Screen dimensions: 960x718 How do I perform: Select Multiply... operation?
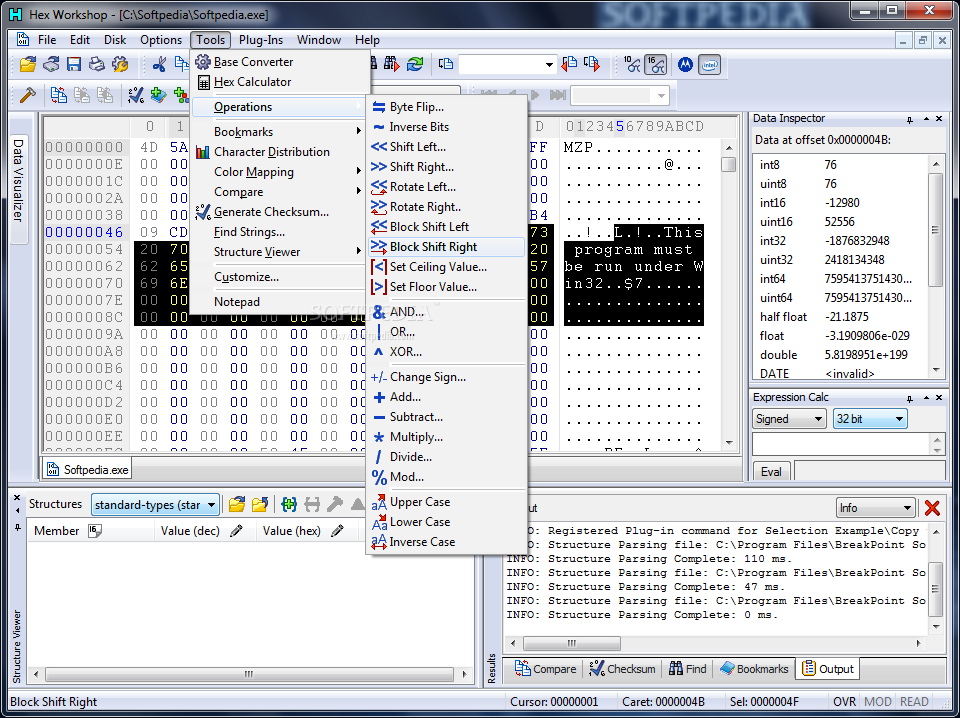(x=447, y=437)
